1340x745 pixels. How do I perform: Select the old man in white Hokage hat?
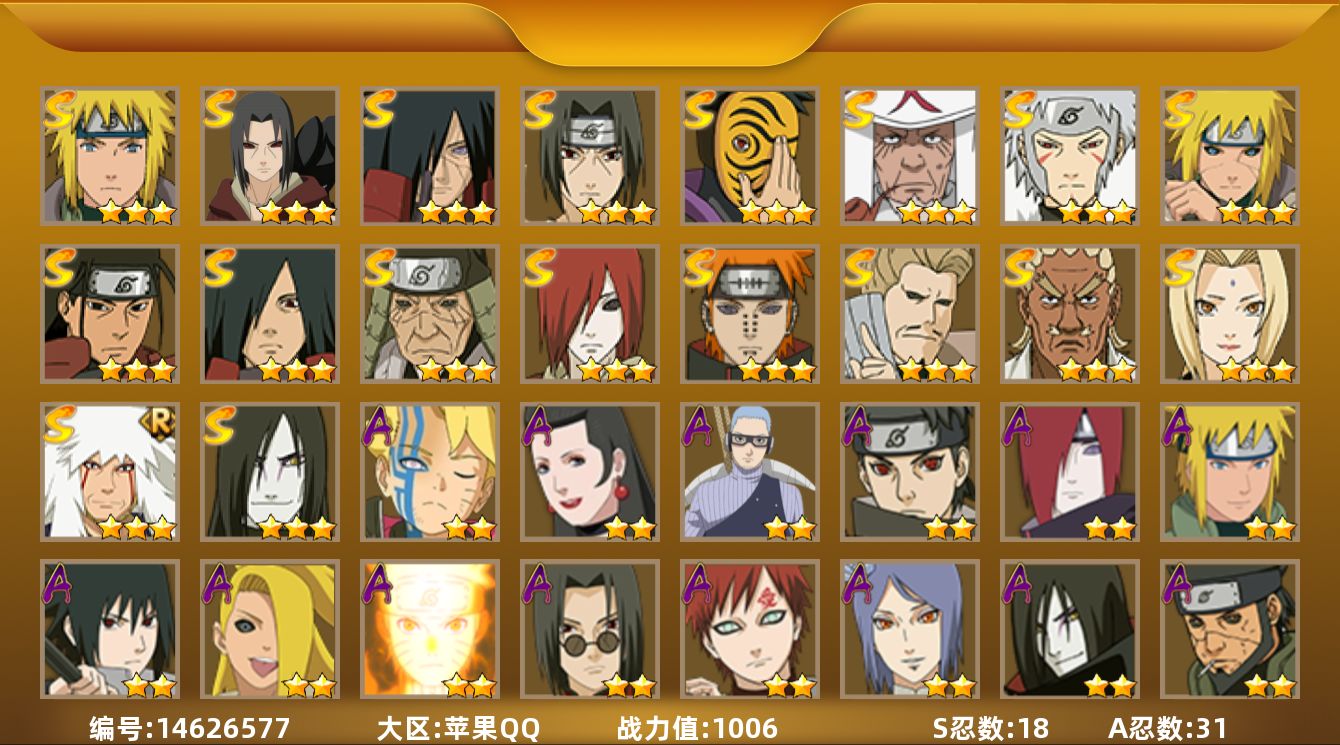910,156
